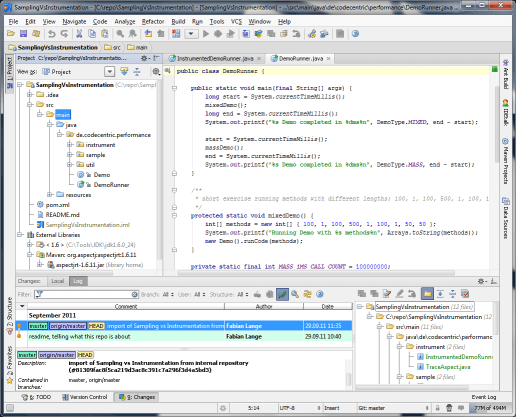The height and width of the screenshot is (417, 516).
Task: Click the Save All toolbar icon
Action: pos(23,34)
